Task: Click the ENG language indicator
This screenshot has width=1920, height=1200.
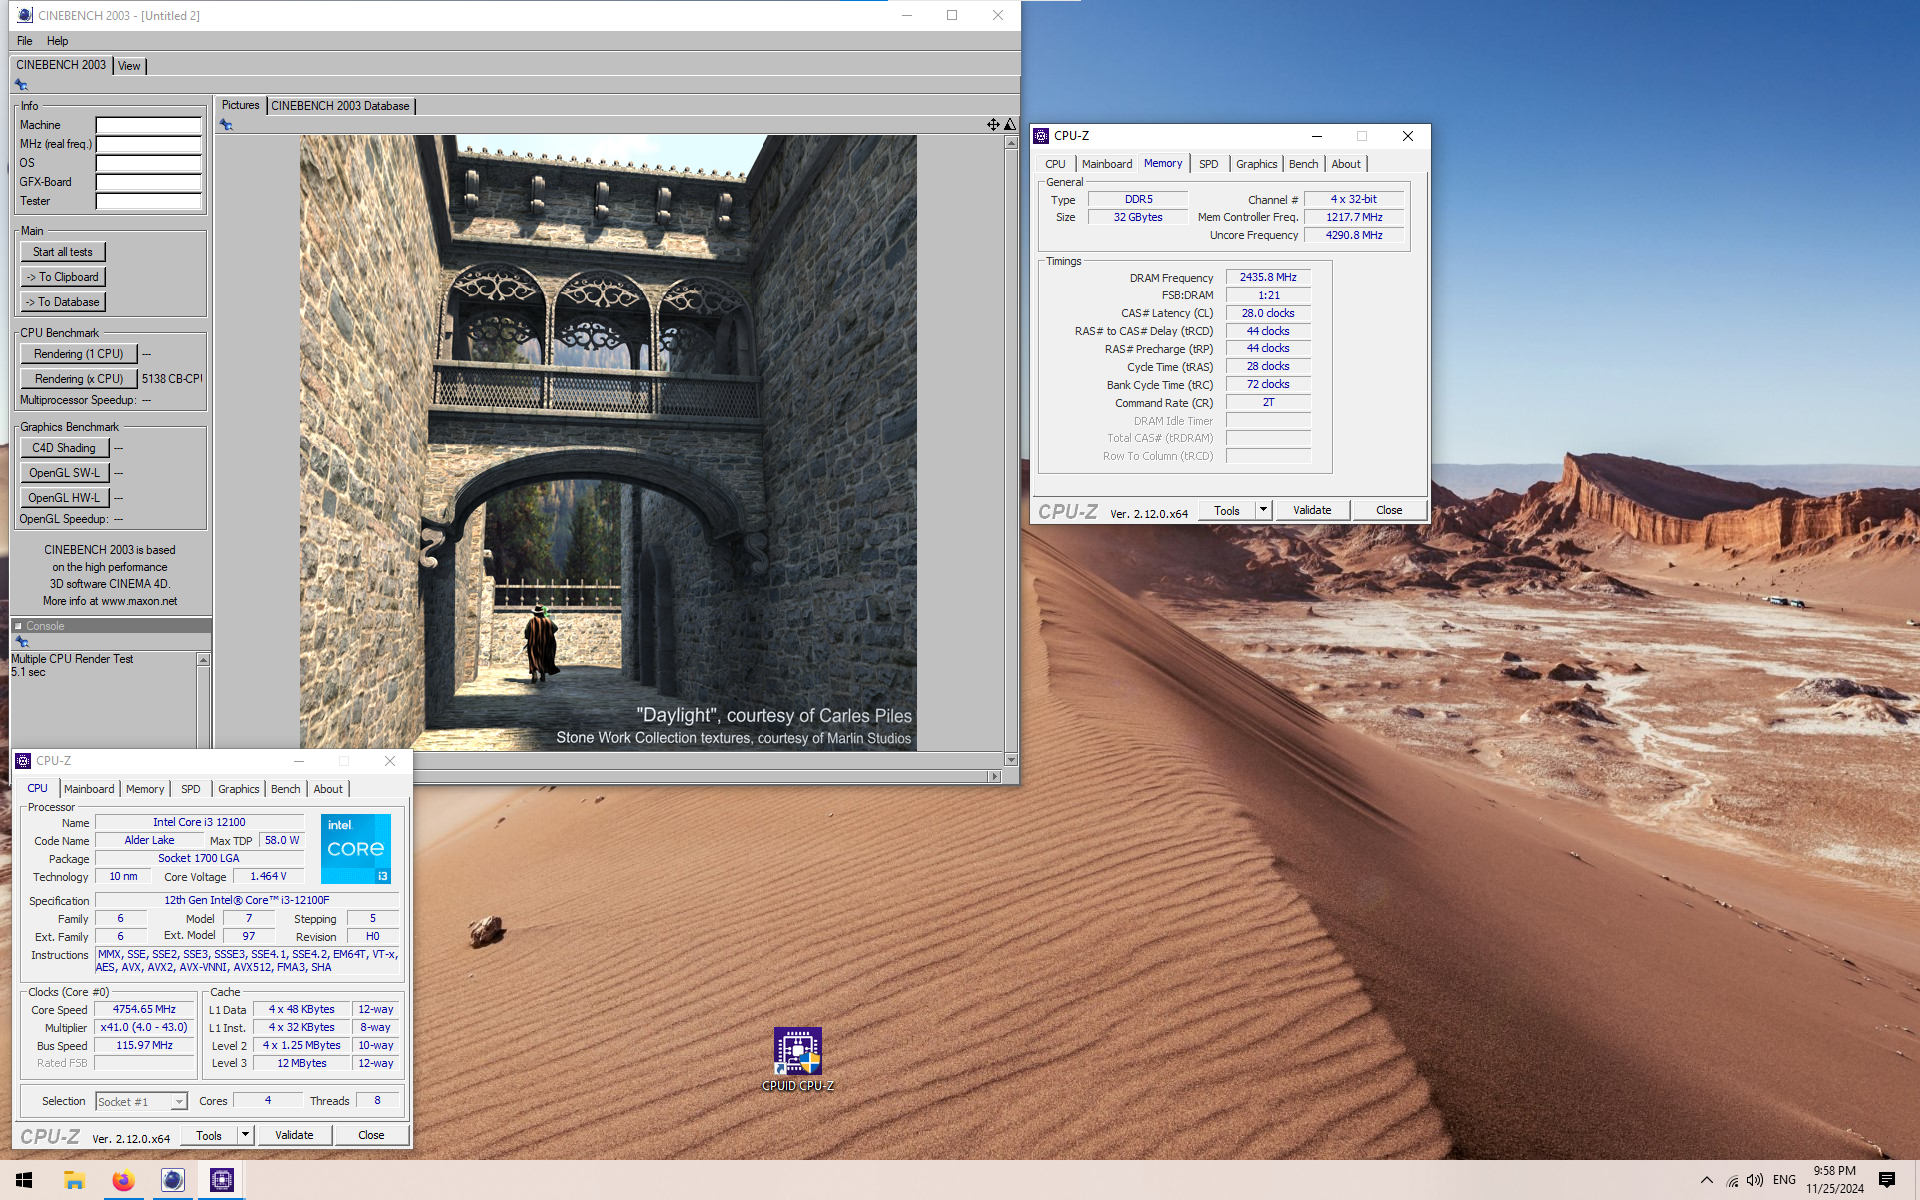Action: point(1784,1180)
